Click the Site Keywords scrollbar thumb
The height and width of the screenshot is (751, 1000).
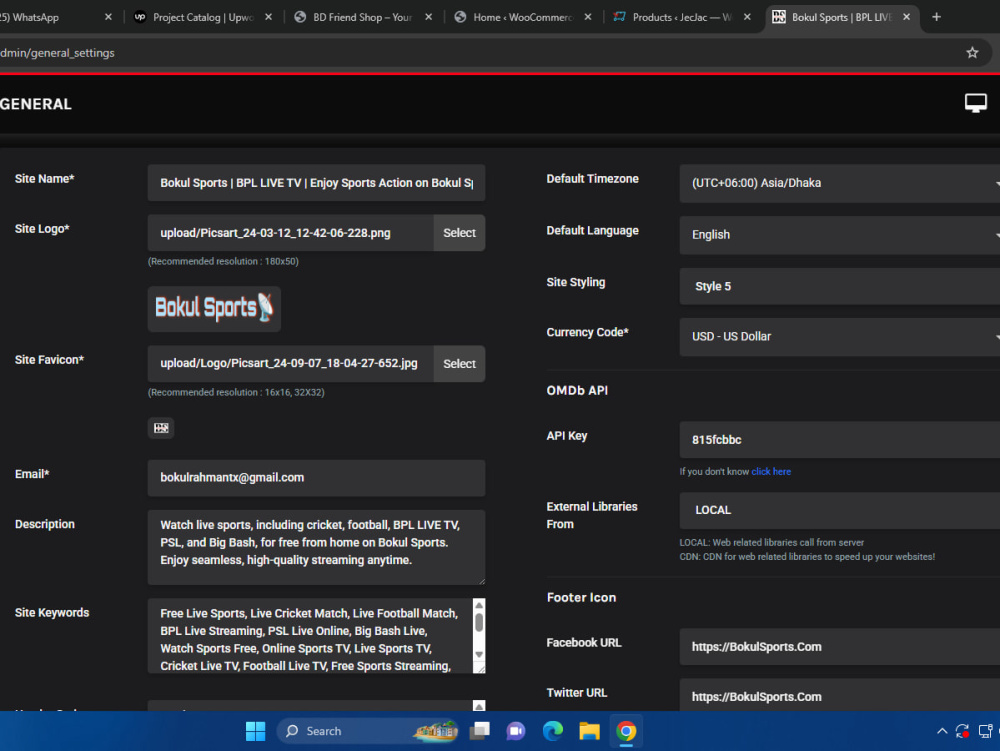(479, 623)
